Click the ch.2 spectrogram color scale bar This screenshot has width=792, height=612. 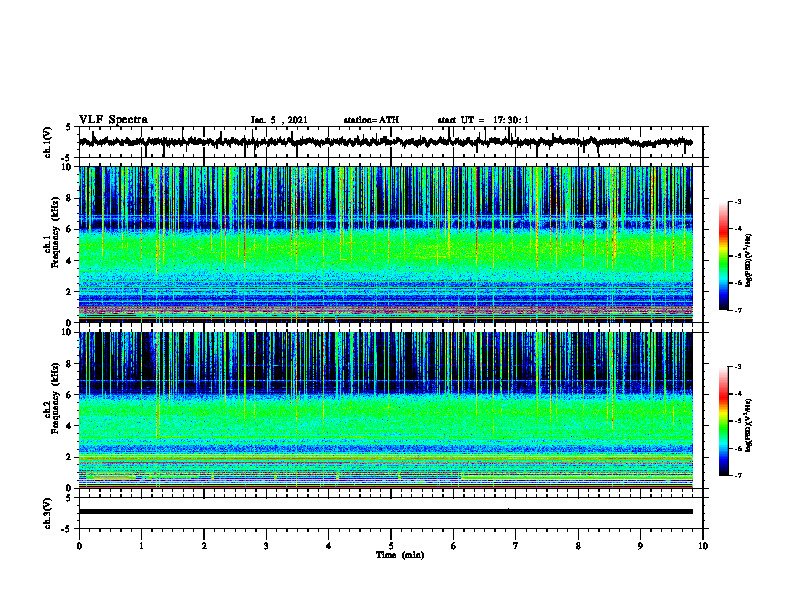723,421
